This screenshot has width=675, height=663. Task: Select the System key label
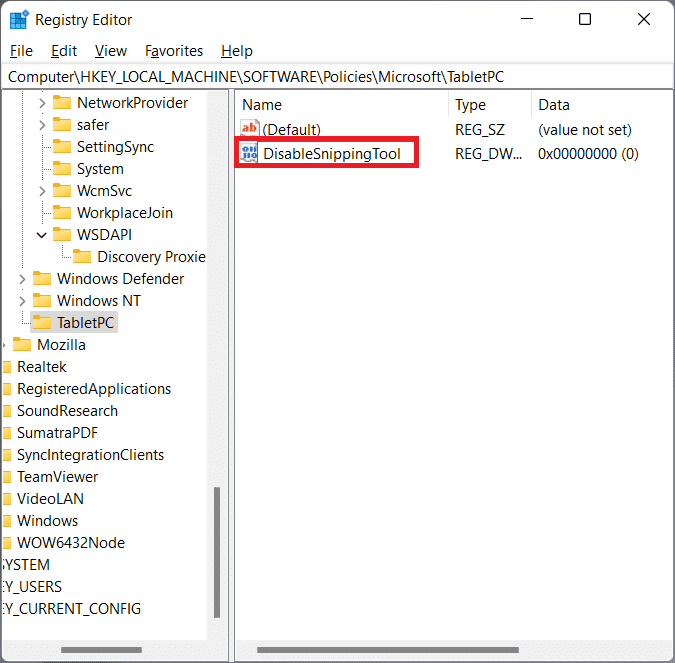[x=100, y=169]
